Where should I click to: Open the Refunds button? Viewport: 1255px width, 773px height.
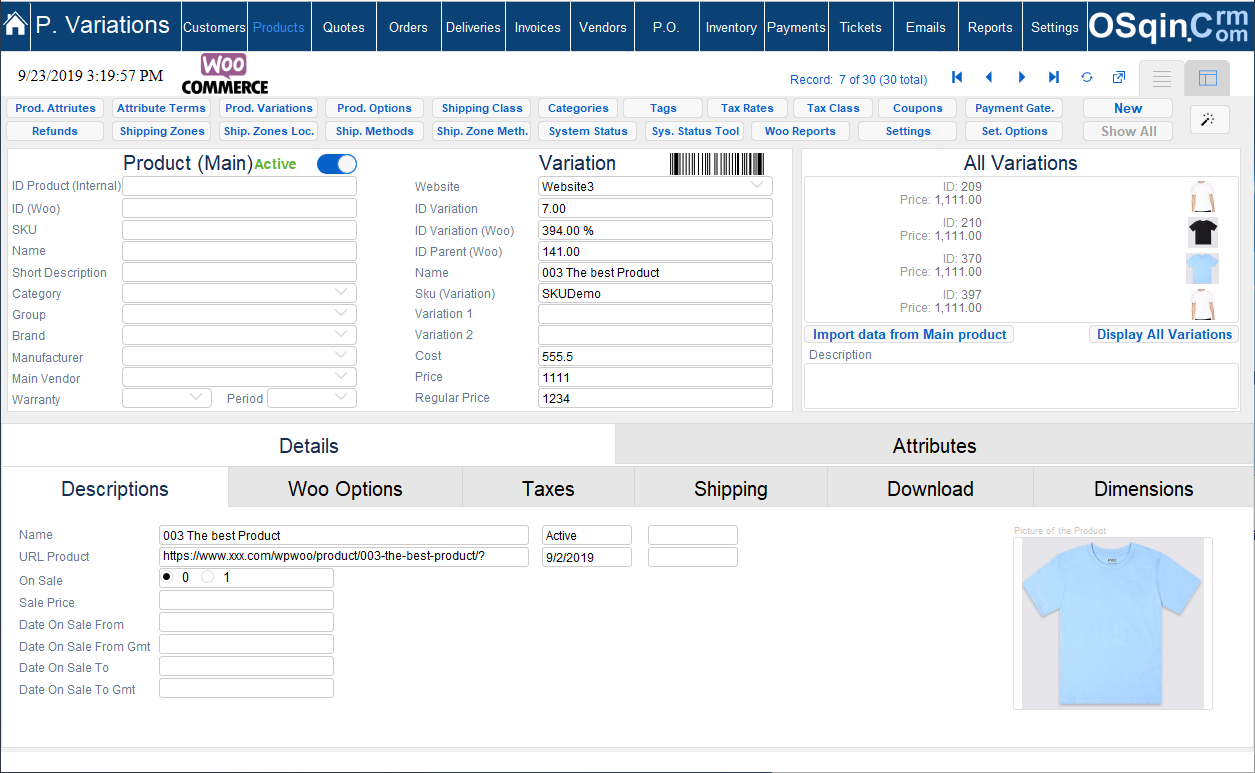[55, 131]
